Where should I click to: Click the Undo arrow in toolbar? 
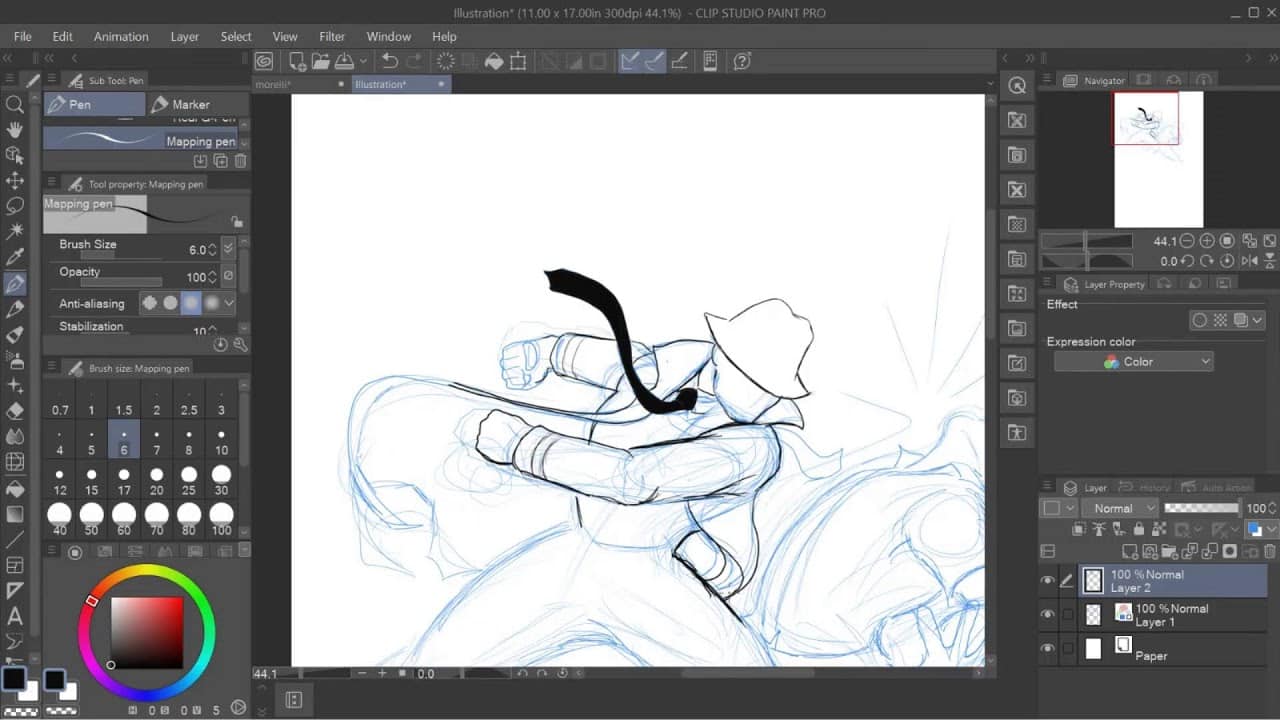point(390,61)
